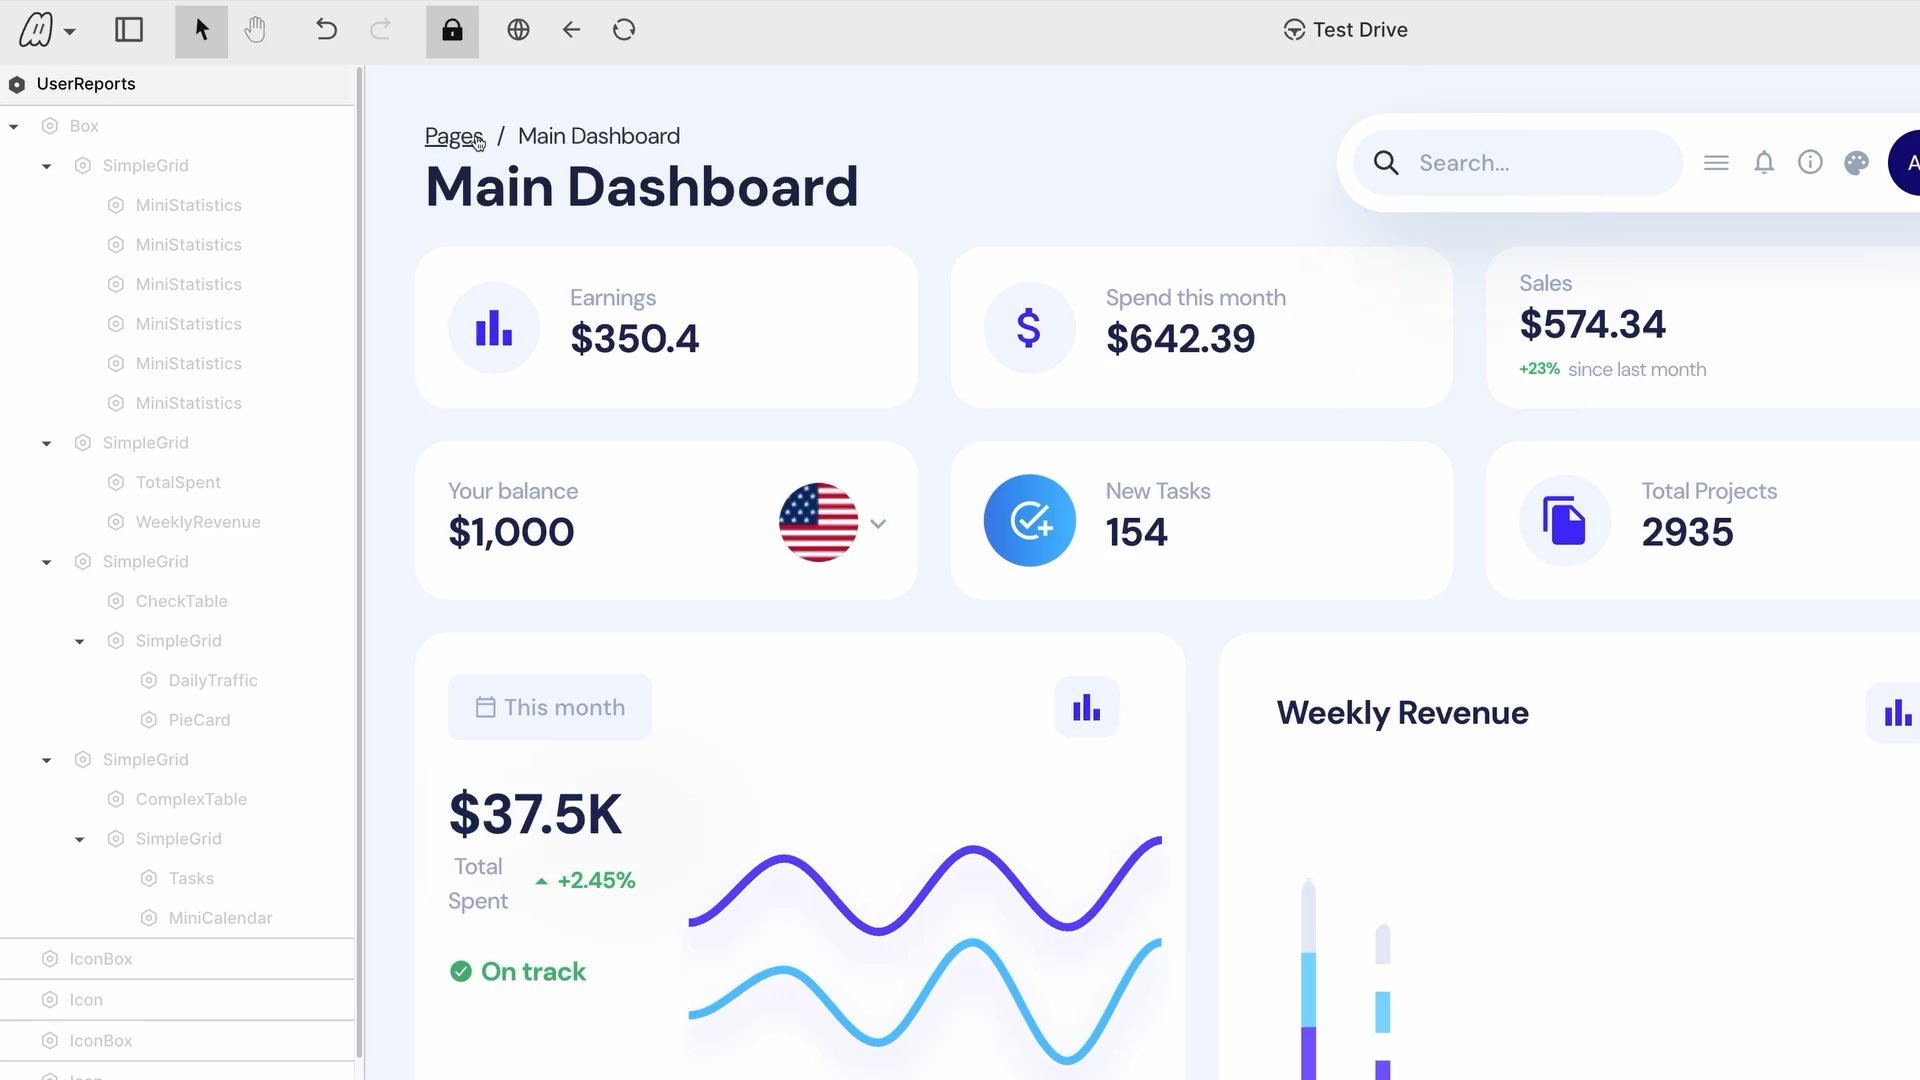Select the WeeklyRevenue tree item

coord(198,522)
